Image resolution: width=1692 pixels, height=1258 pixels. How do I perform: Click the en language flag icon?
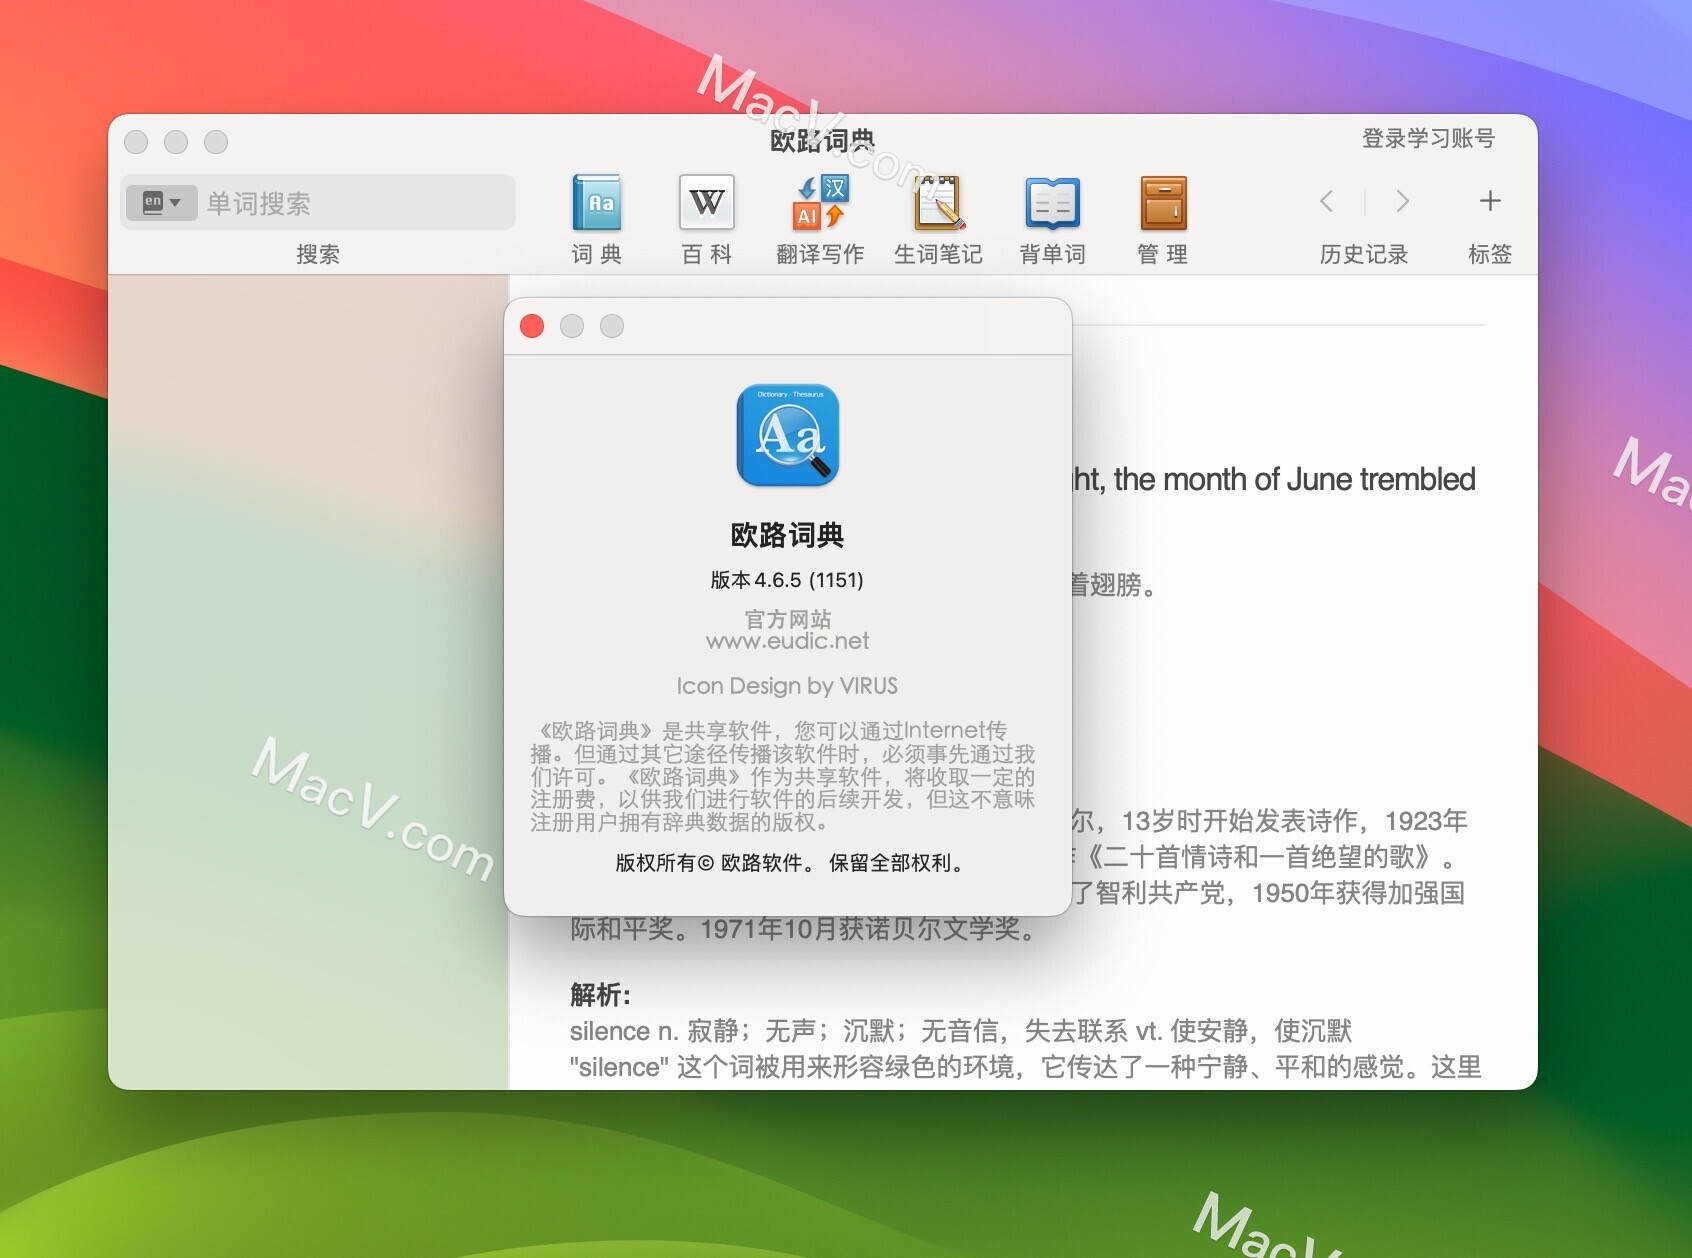point(152,201)
